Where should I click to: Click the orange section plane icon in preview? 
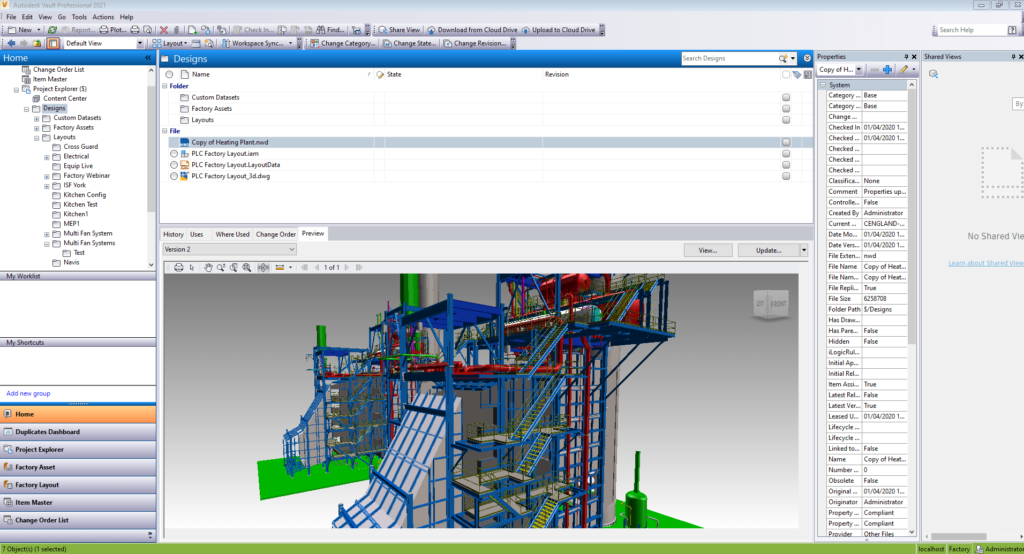click(280, 267)
